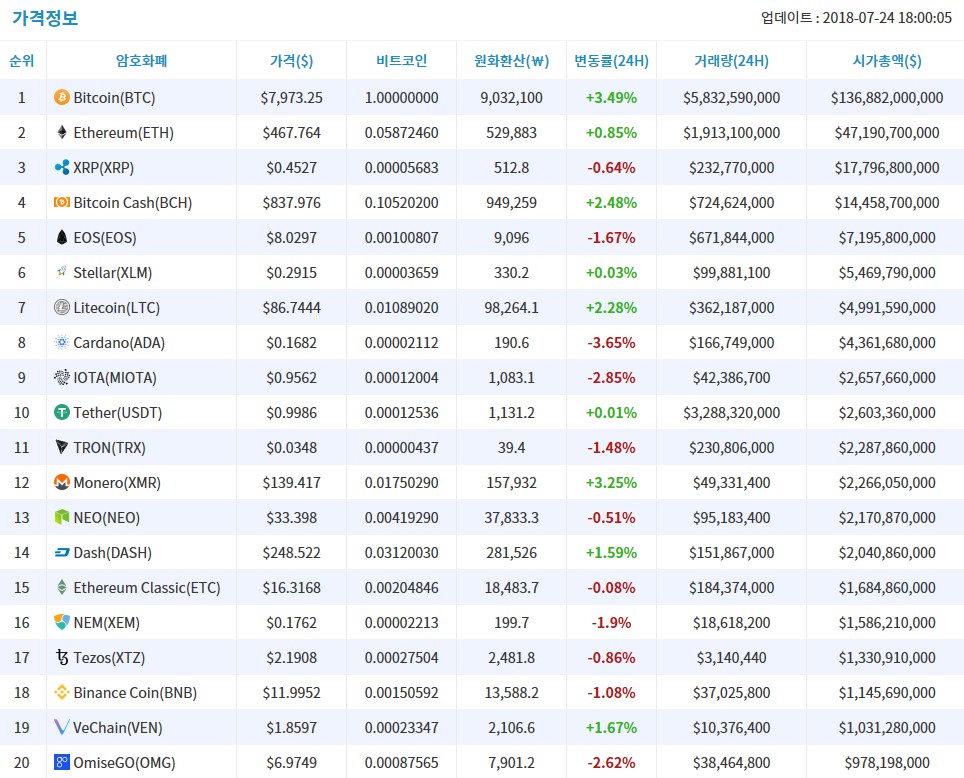The height and width of the screenshot is (778, 964).
Task: Select Ethereum price $467.764
Action: pyautogui.click(x=291, y=133)
